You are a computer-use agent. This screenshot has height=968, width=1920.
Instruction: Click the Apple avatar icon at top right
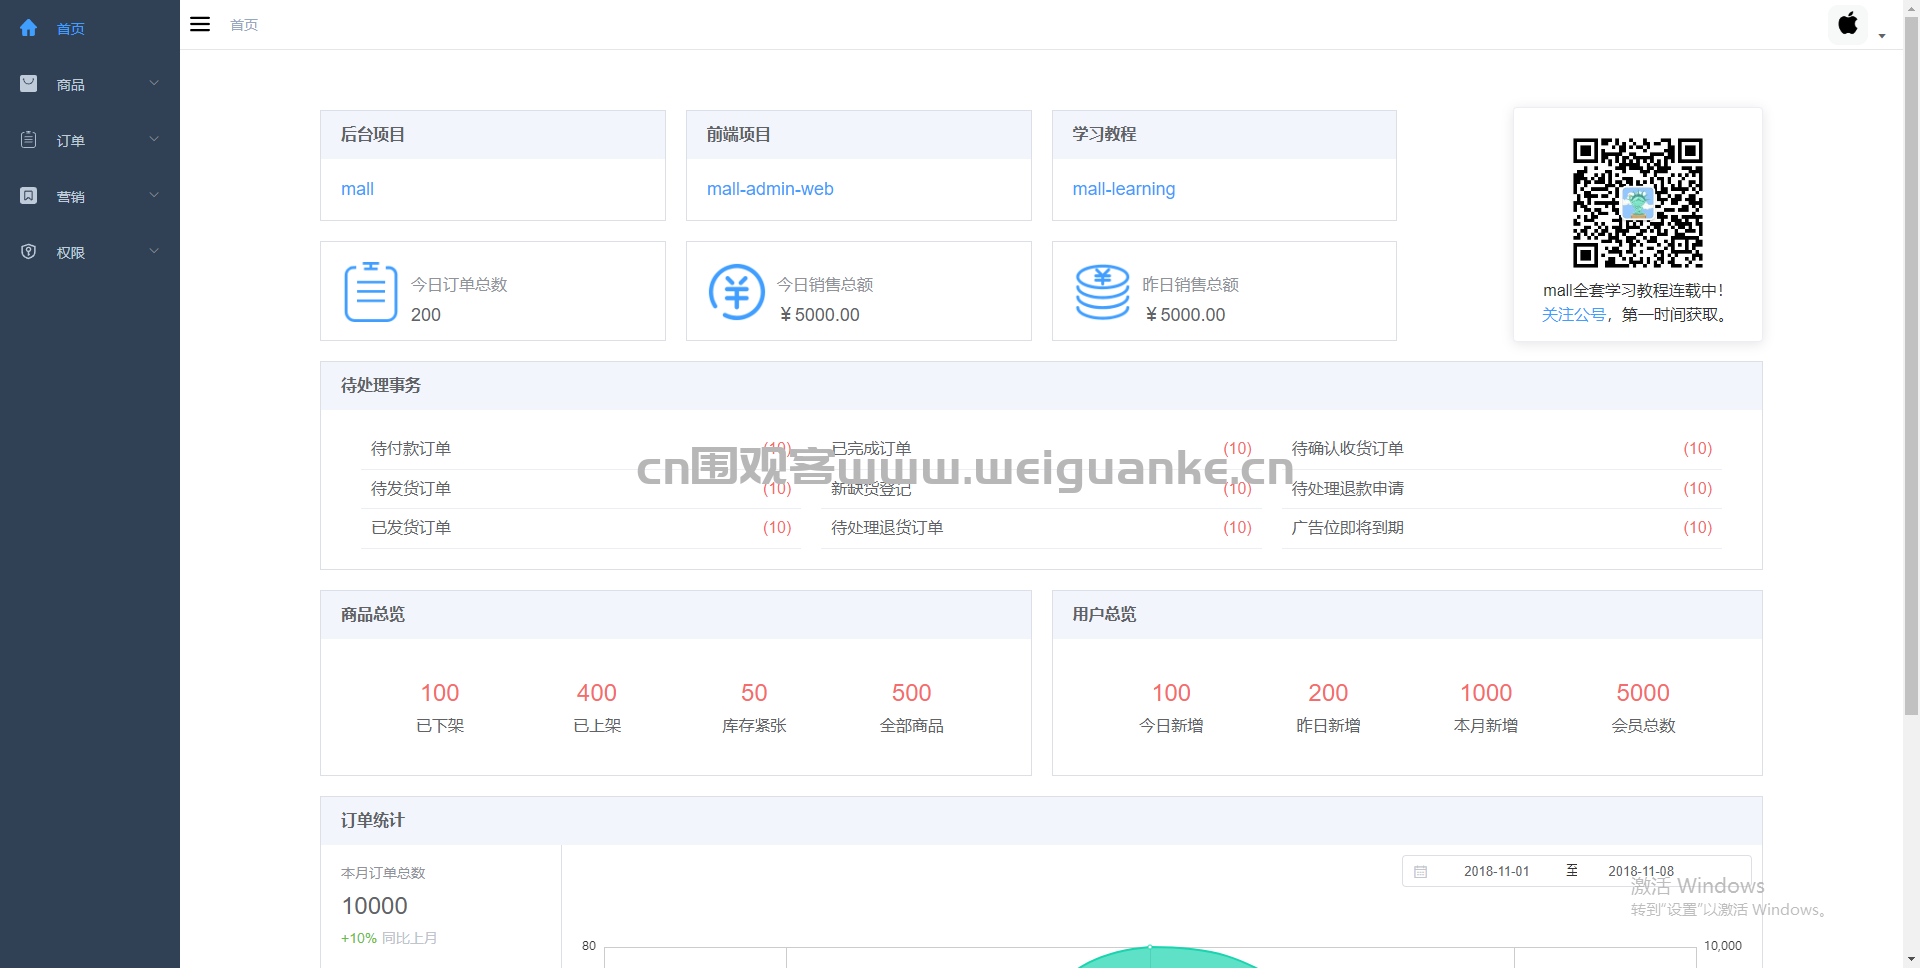click(x=1848, y=24)
